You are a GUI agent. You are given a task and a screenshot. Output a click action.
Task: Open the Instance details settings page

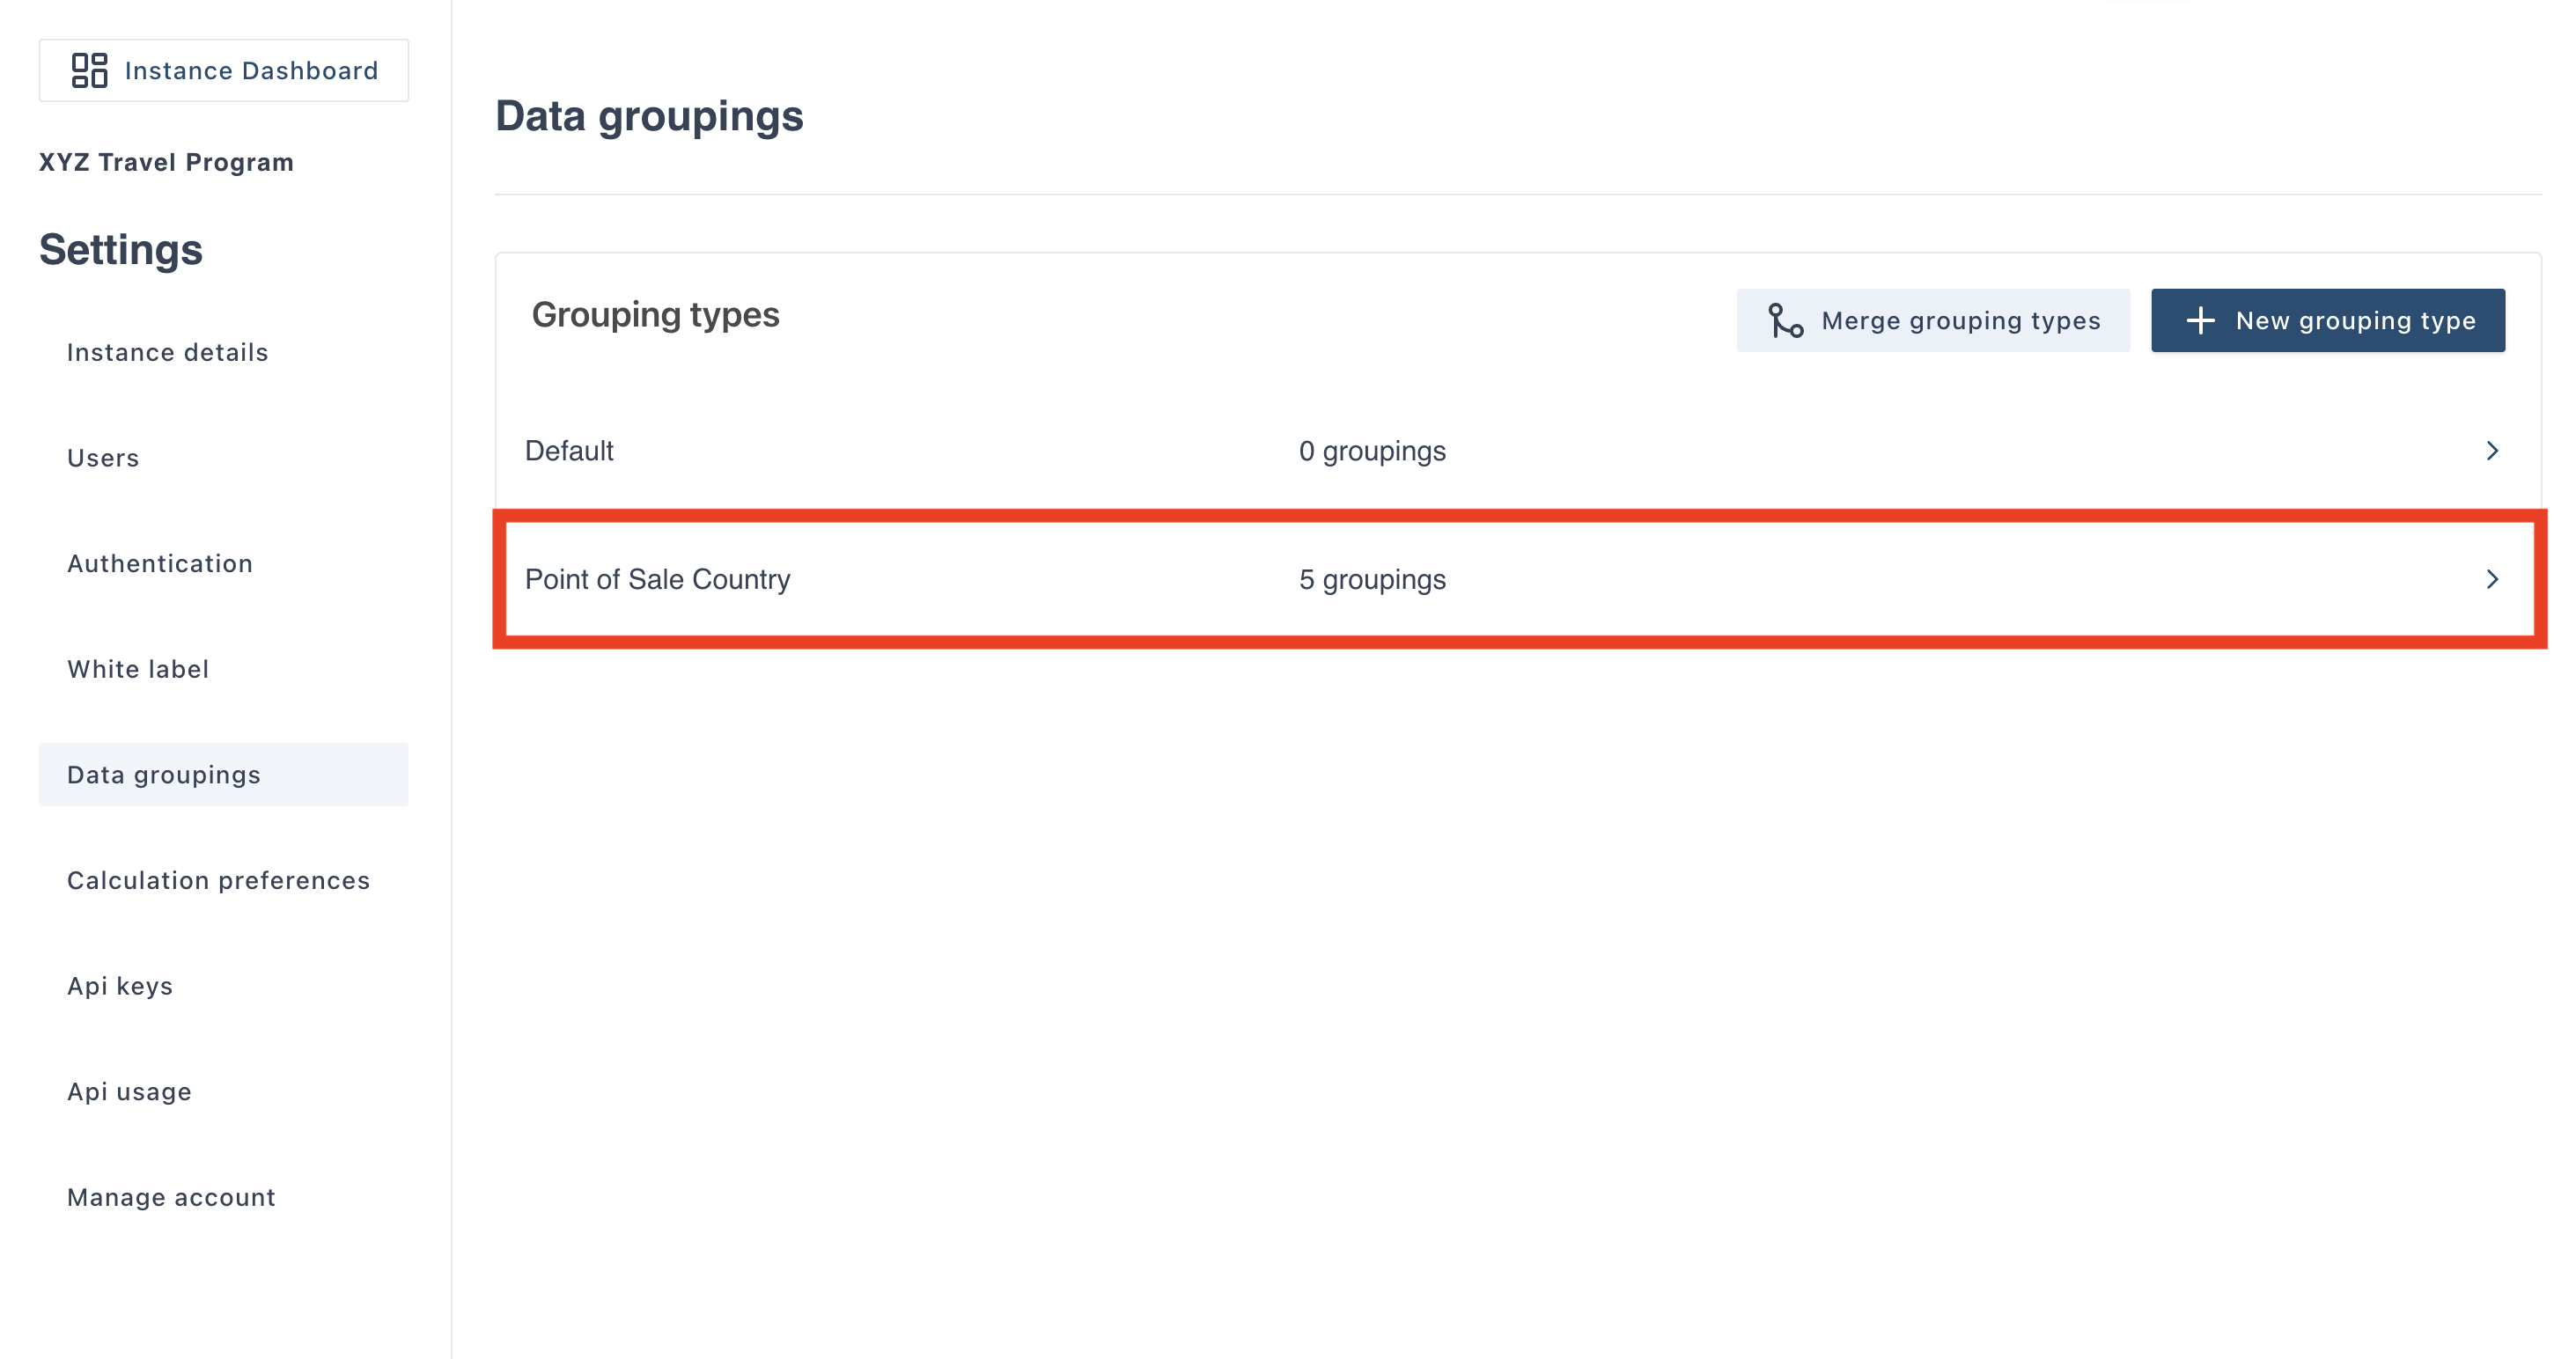(x=167, y=352)
